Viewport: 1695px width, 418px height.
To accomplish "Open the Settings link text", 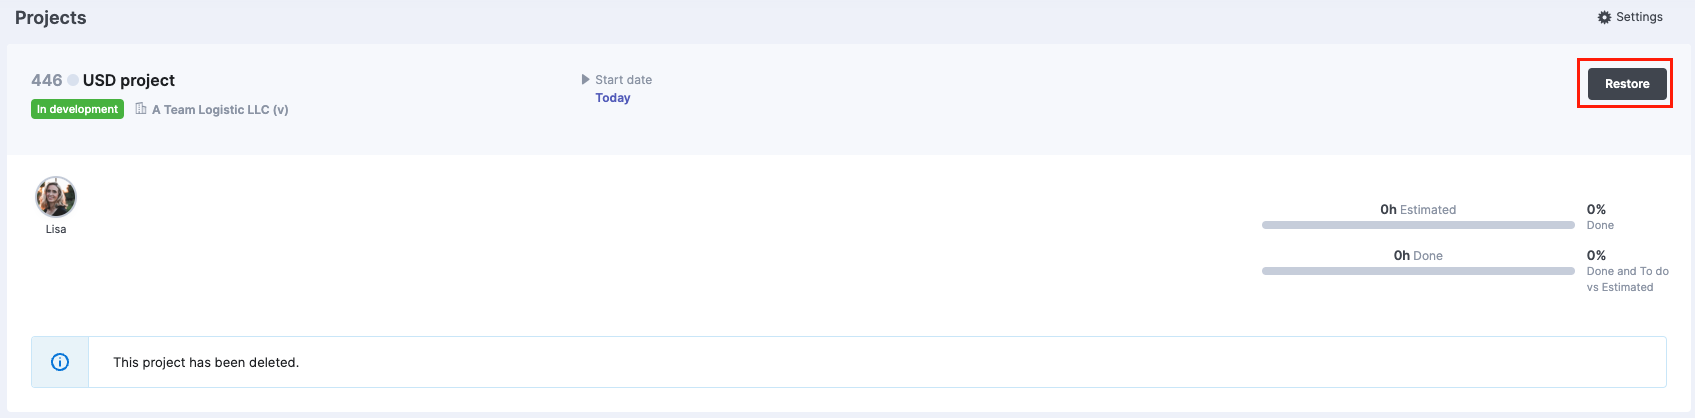I will (x=1639, y=17).
